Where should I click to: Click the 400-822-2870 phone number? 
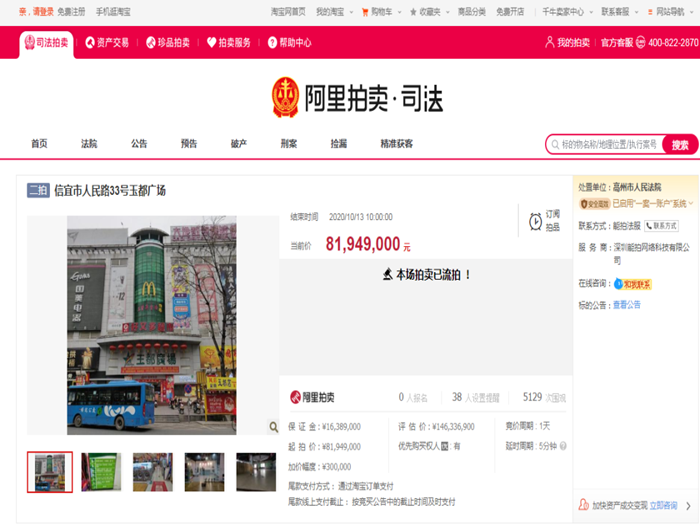673,43
